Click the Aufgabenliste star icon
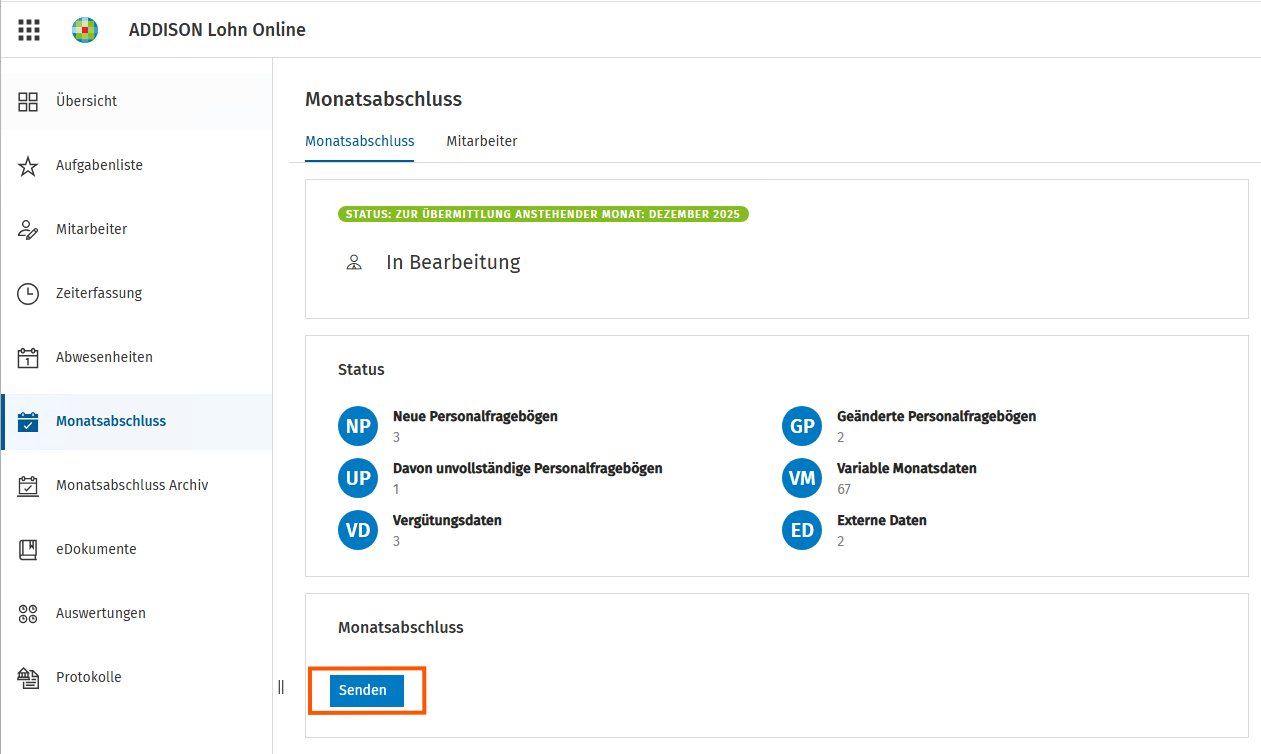Screen dimensions: 1261x754 tap(28, 165)
